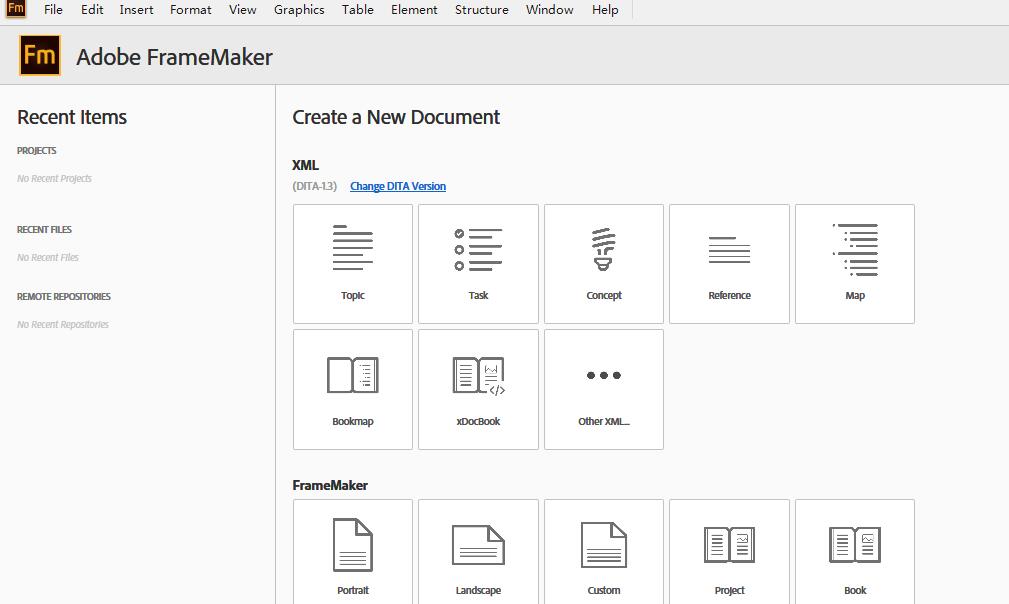Create a new xDocBook document
Image resolution: width=1009 pixels, height=604 pixels.
pos(478,389)
